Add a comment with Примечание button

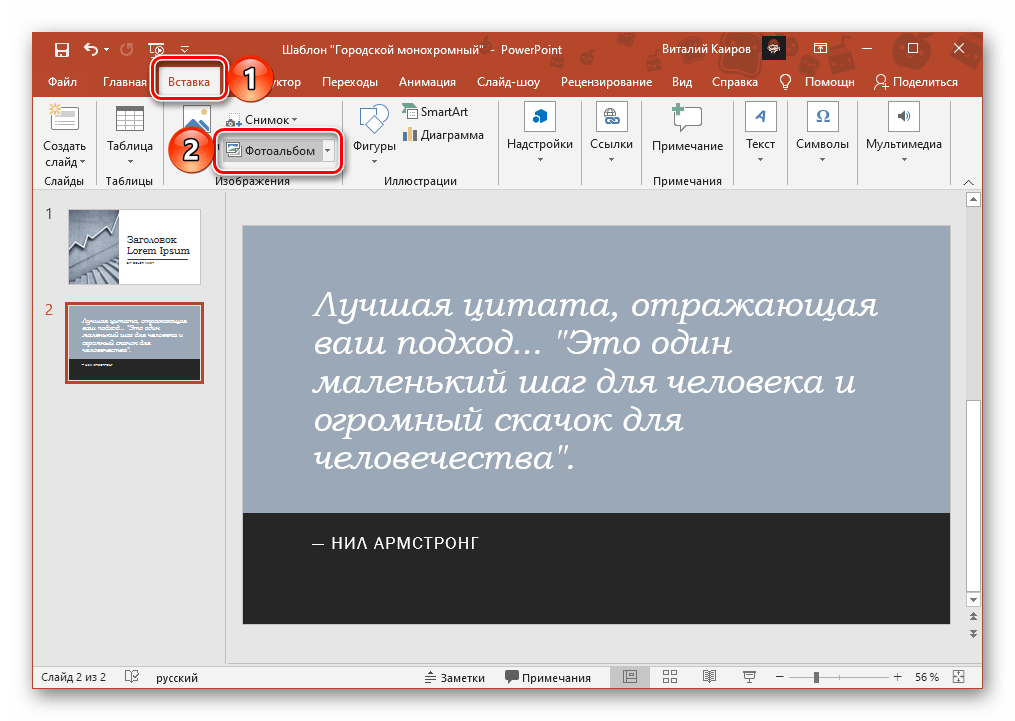687,128
